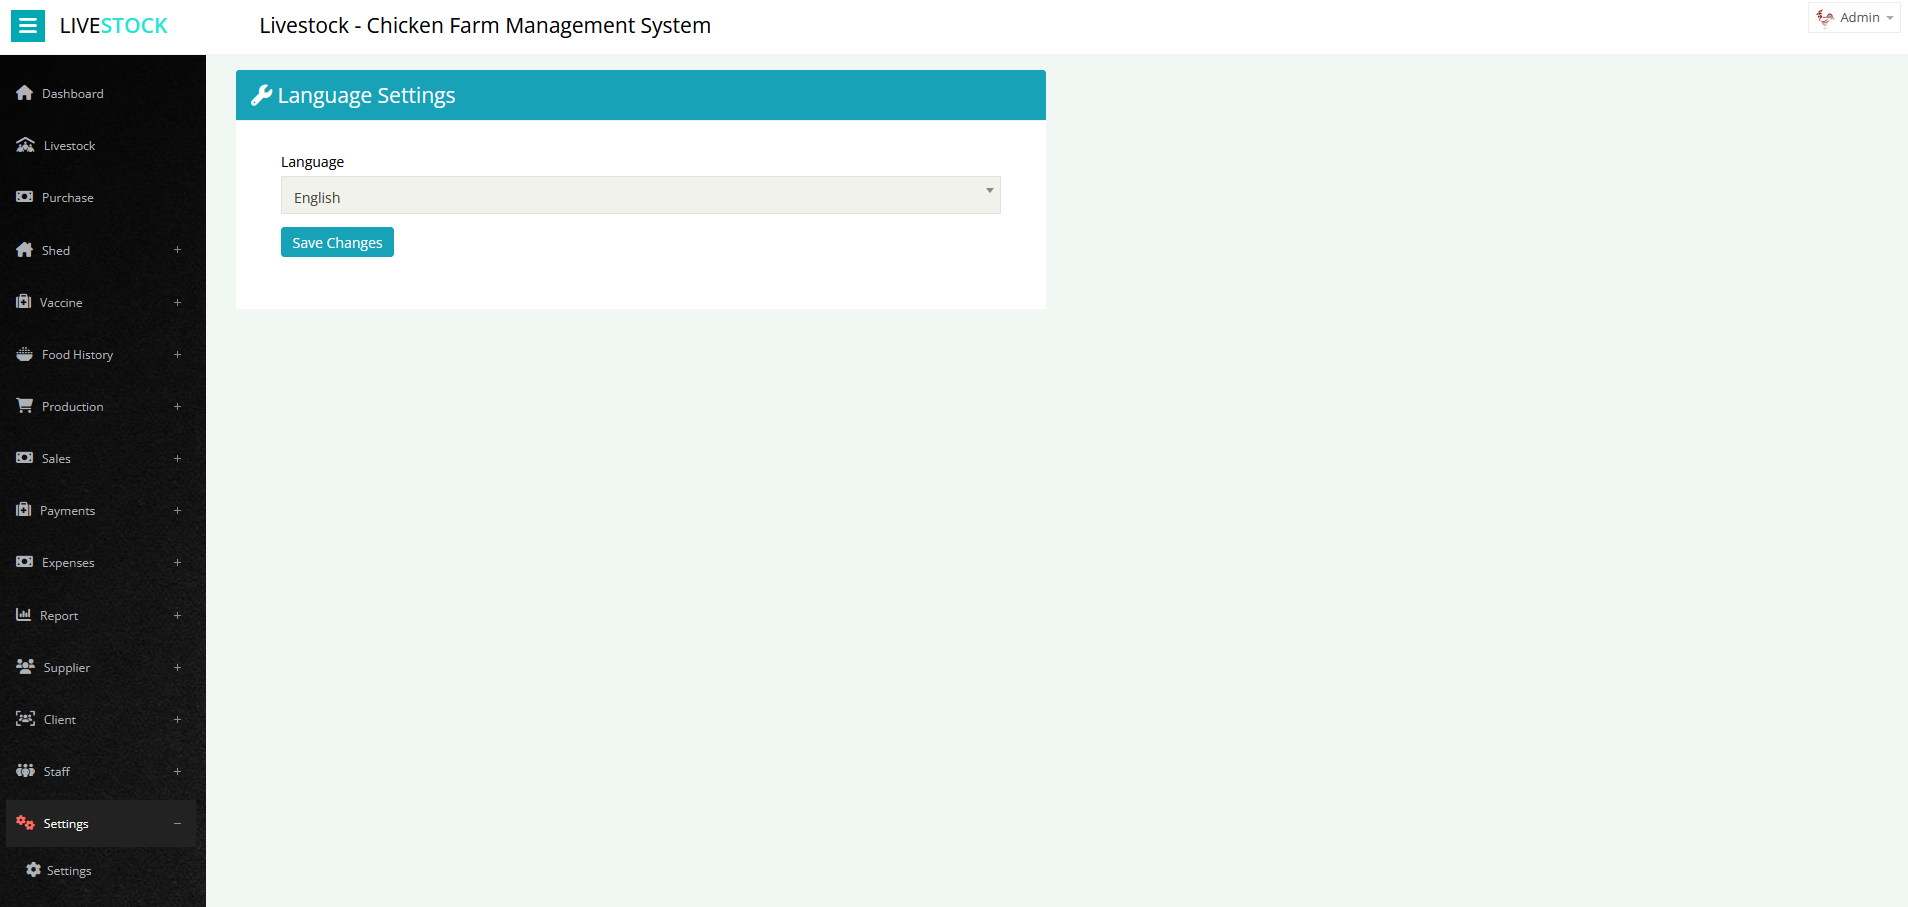The image size is (1908, 907).
Task: Click the Save Changes button
Action: pos(337,242)
